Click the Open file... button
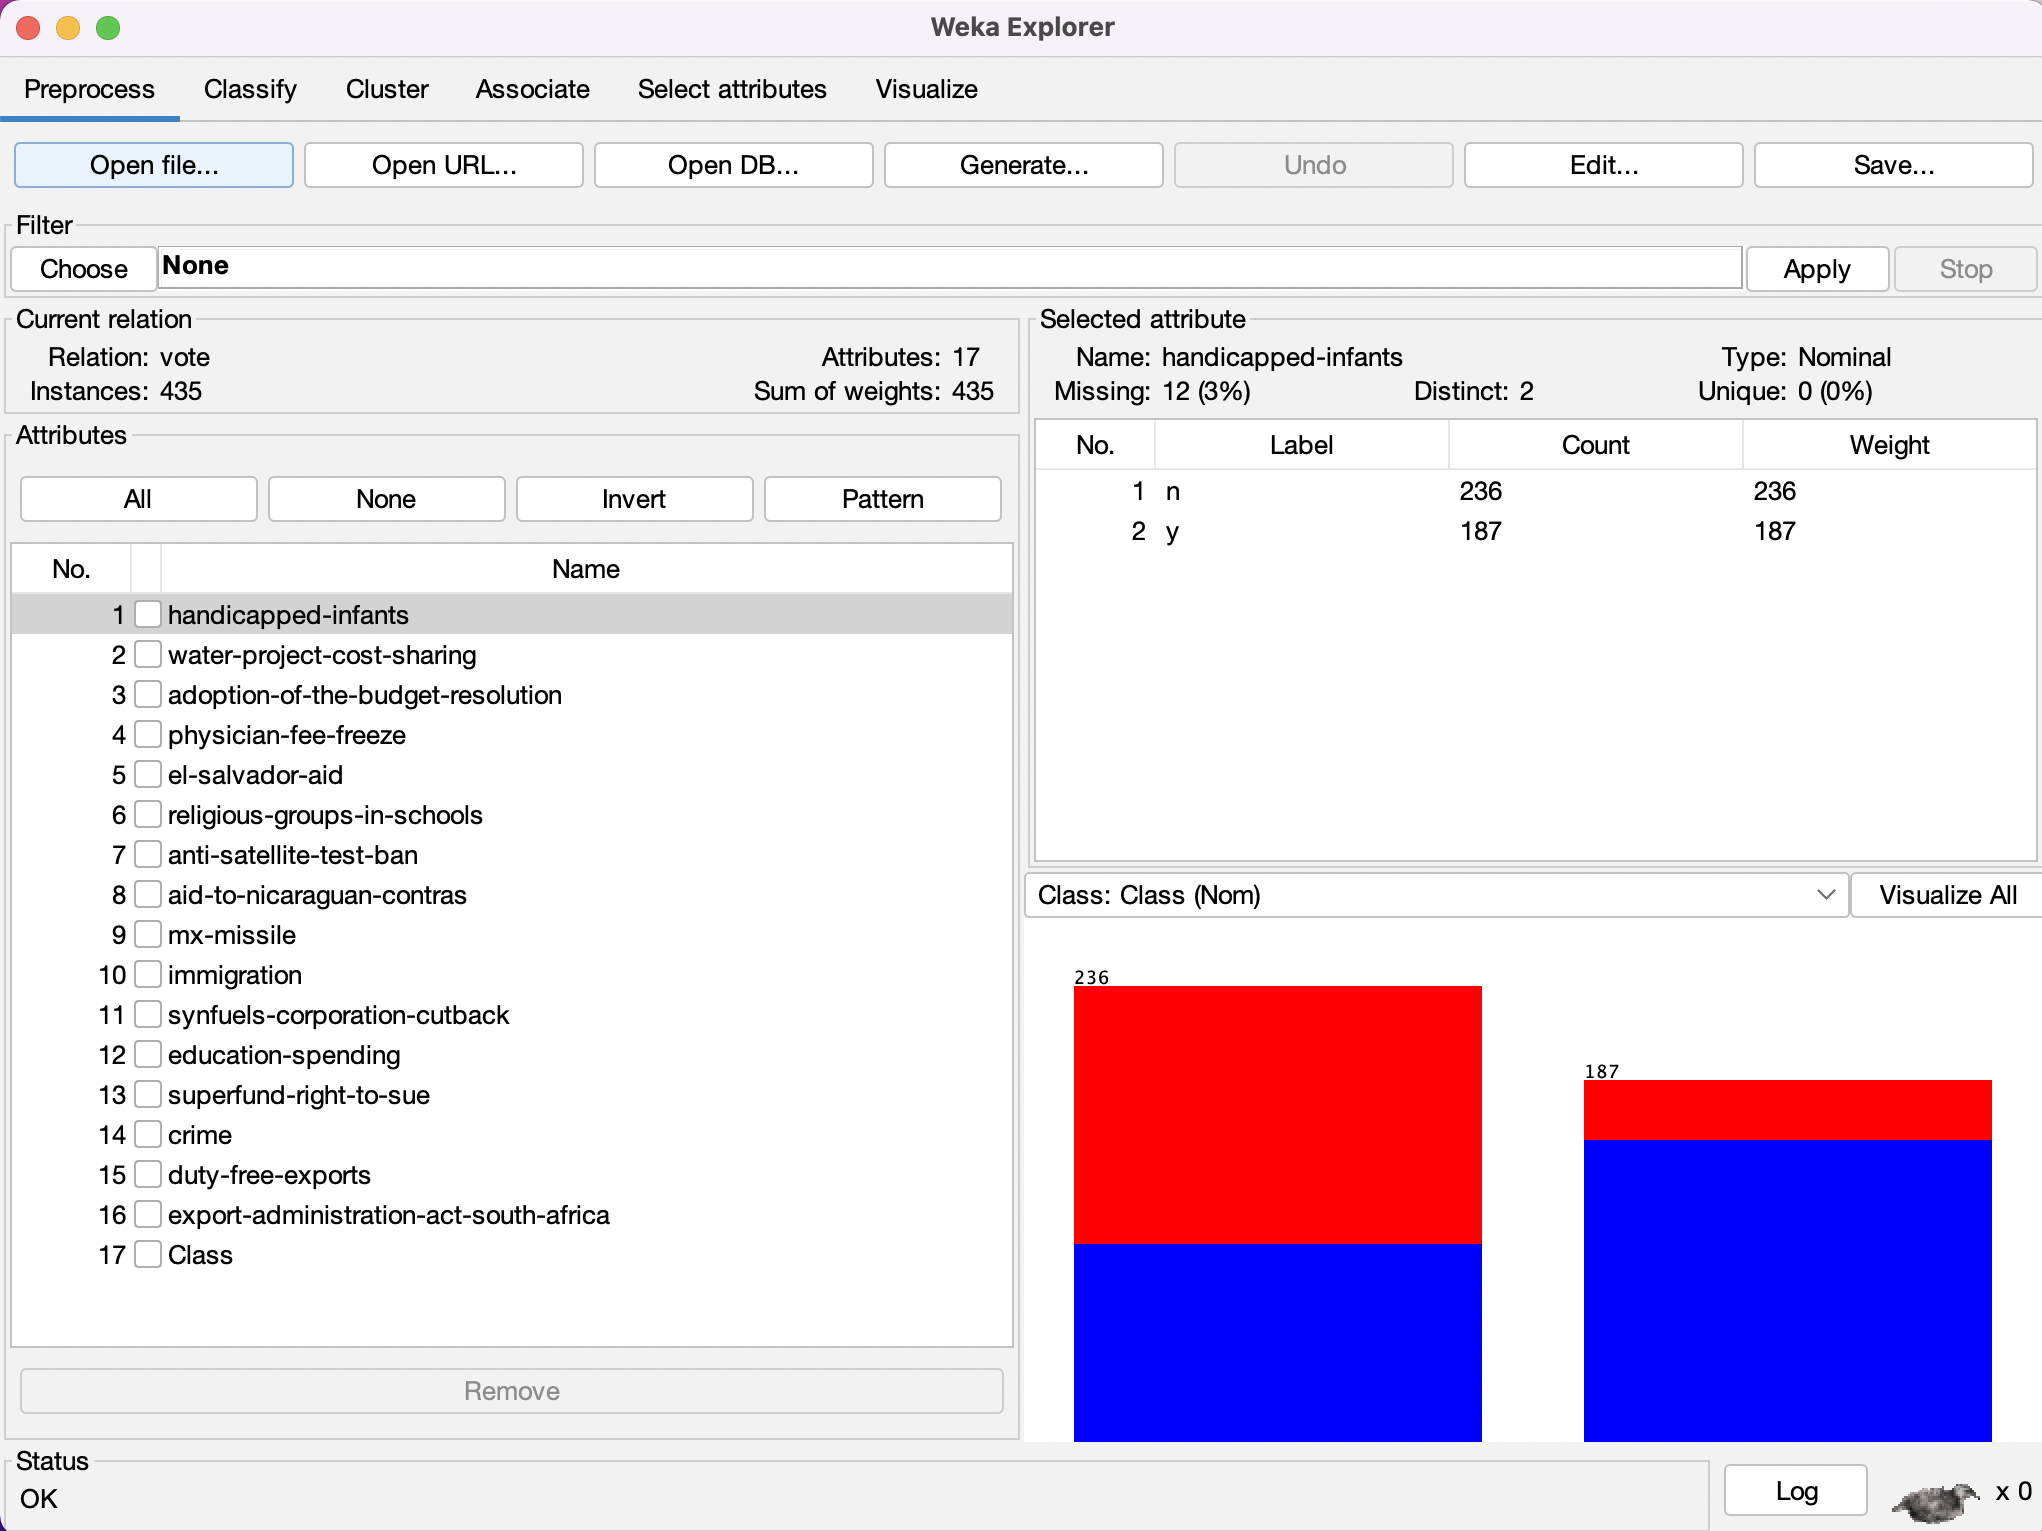The height and width of the screenshot is (1531, 2042). tap(152, 165)
